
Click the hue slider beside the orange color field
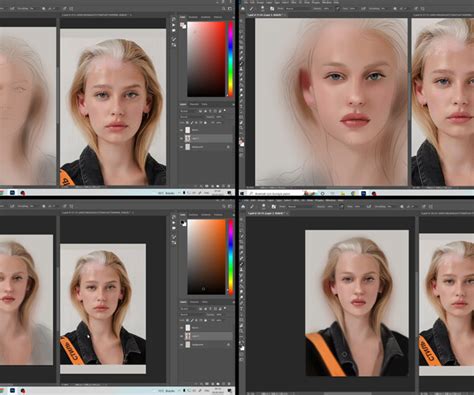[230, 257]
